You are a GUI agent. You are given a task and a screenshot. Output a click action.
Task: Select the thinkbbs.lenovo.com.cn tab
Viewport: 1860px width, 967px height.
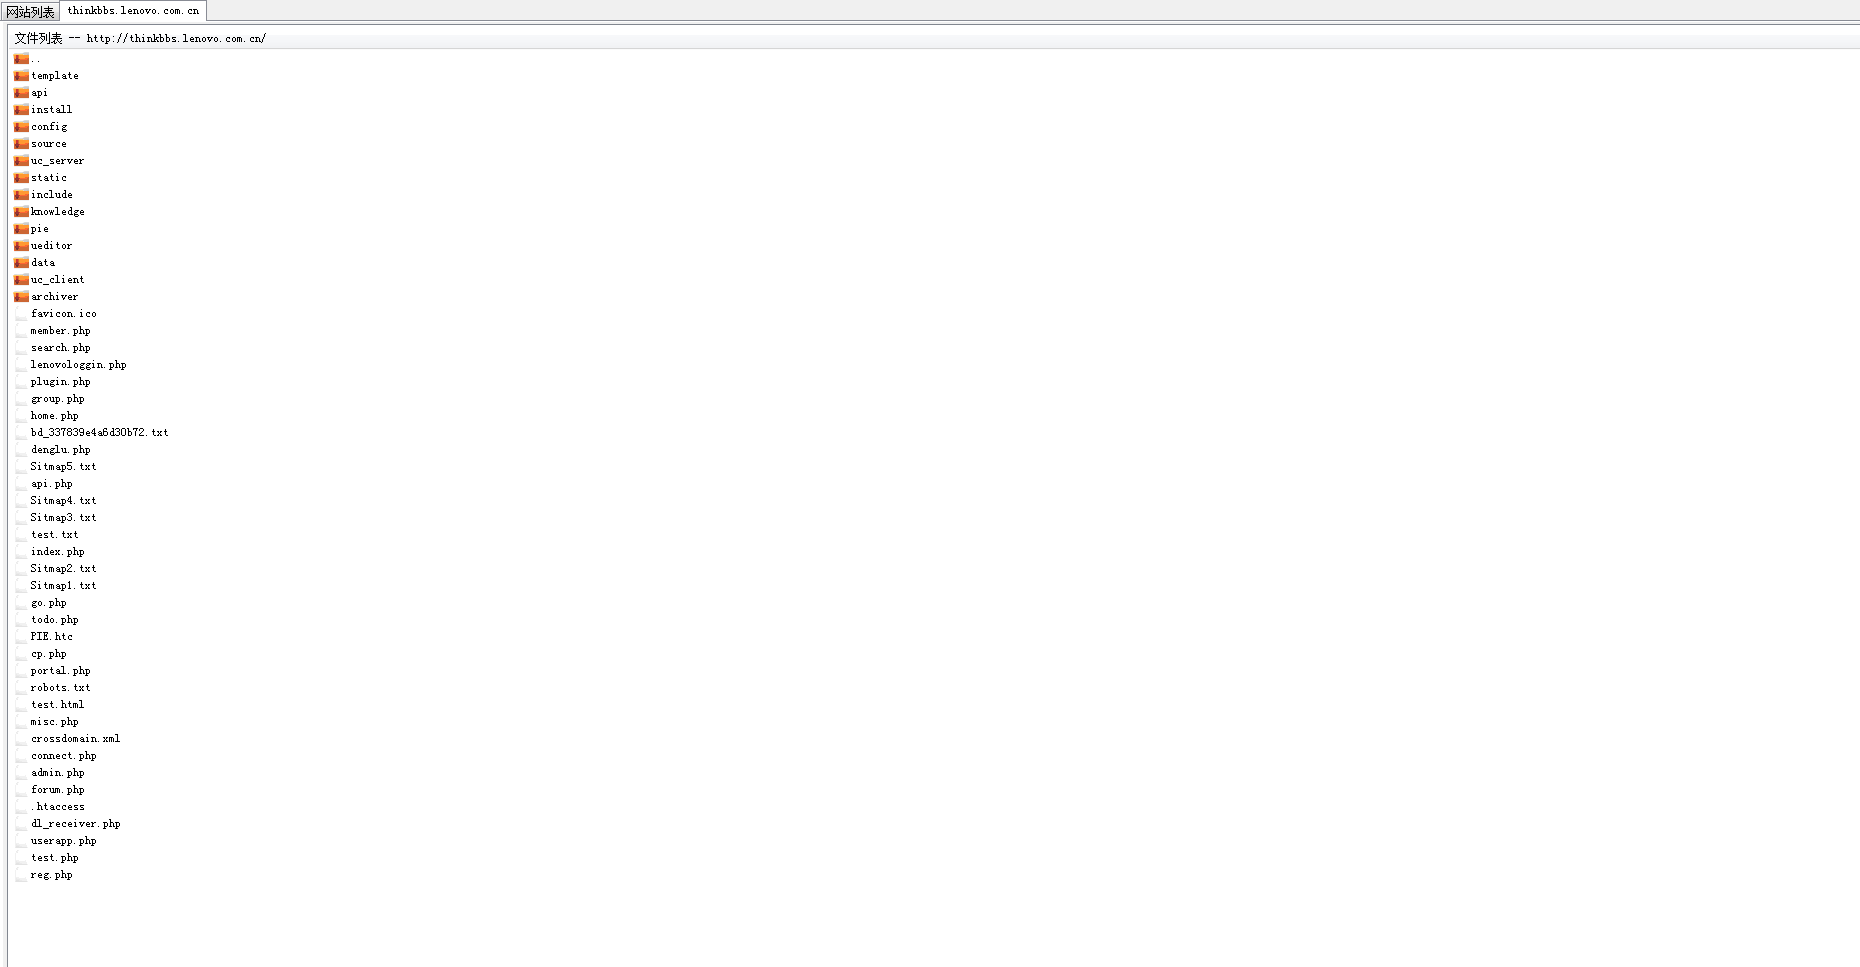click(x=133, y=11)
